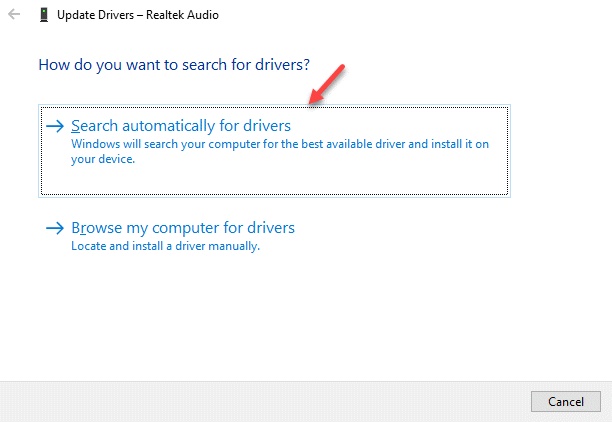Click 'Locate and install a driver manually' text
612x422 pixels.
(x=165, y=246)
